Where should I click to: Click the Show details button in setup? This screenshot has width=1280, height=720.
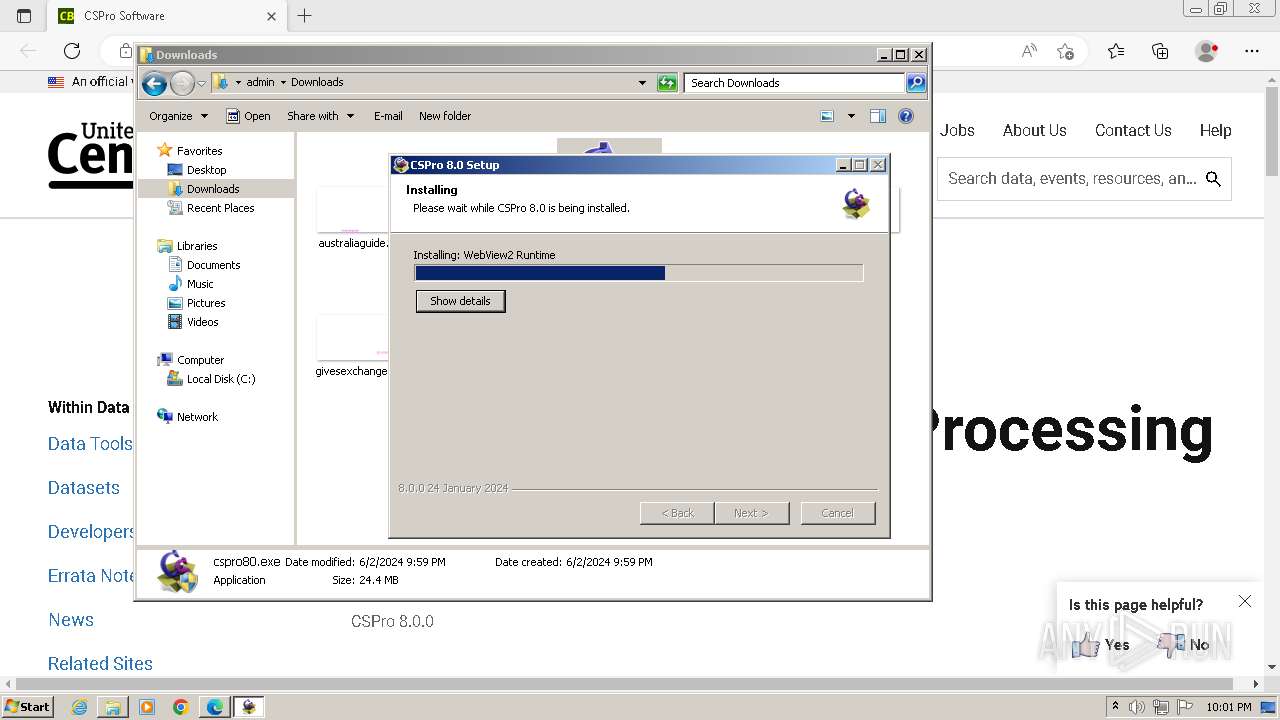point(460,301)
